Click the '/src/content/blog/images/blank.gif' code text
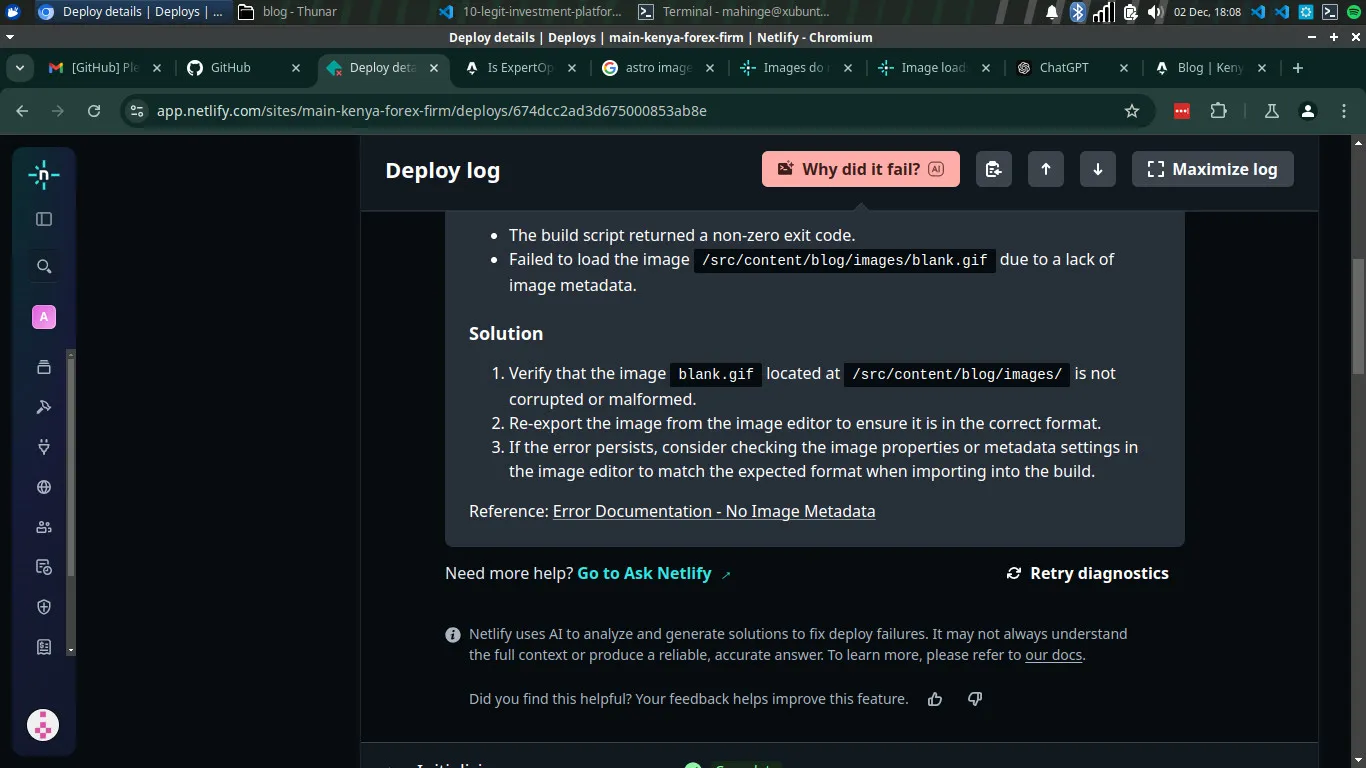 pos(845,260)
